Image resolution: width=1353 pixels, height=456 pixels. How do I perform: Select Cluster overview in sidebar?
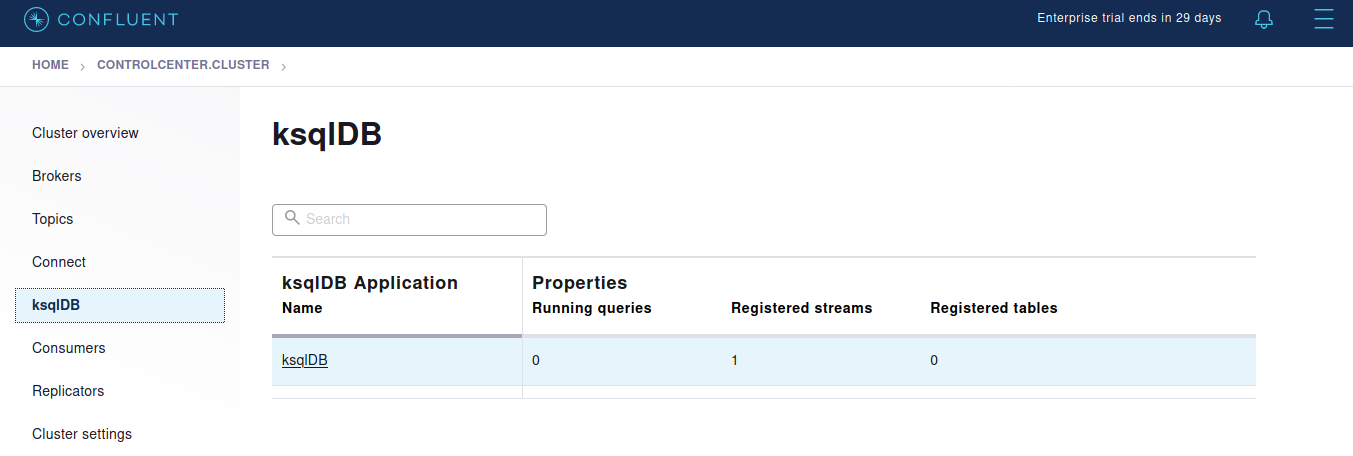pyautogui.click(x=85, y=133)
